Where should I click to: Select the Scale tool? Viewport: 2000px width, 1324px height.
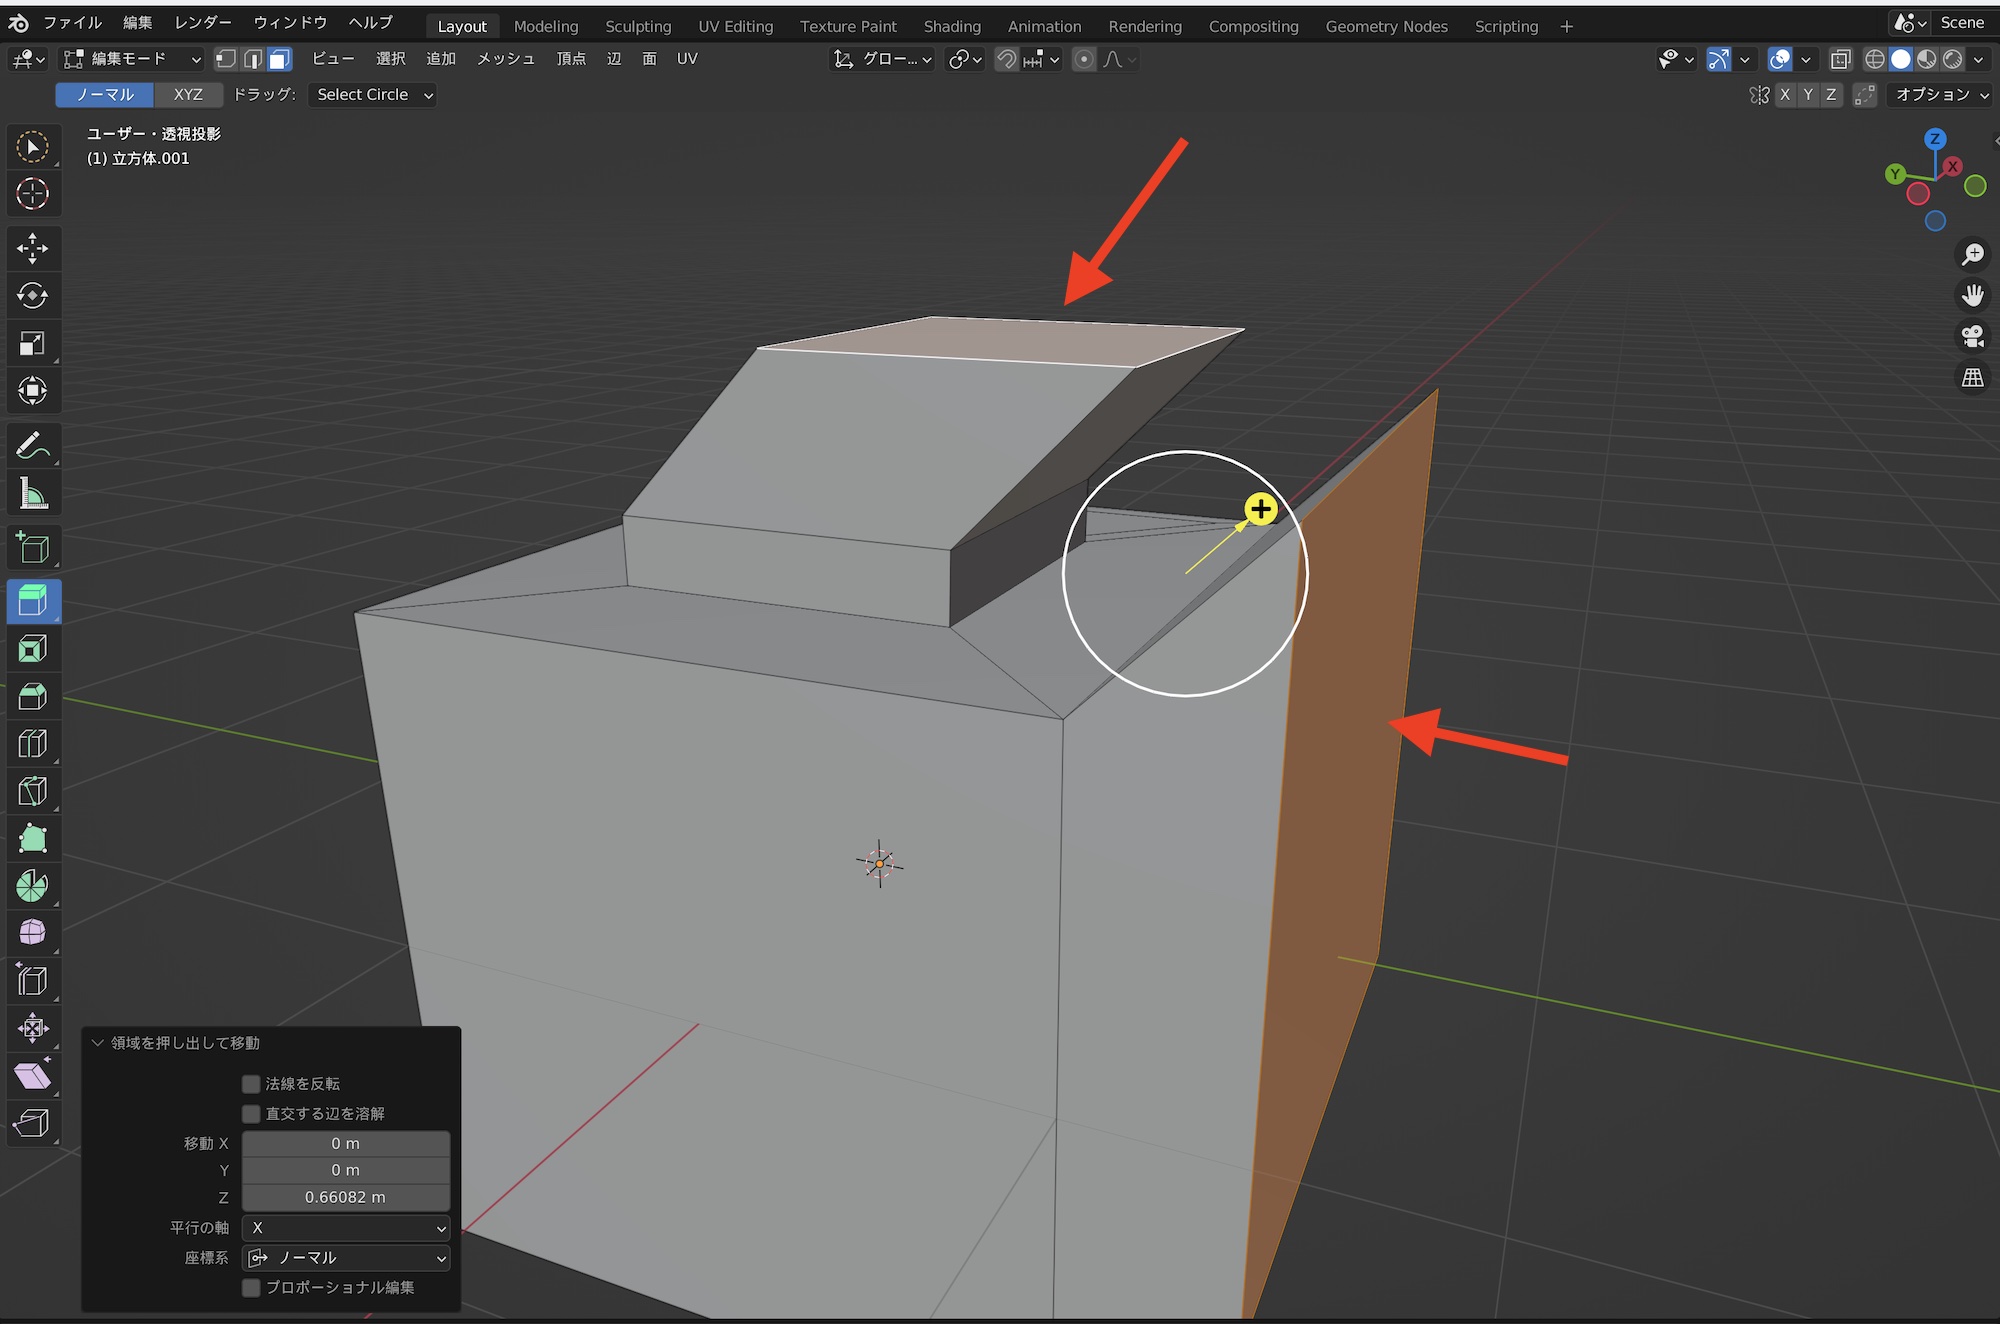[x=32, y=344]
